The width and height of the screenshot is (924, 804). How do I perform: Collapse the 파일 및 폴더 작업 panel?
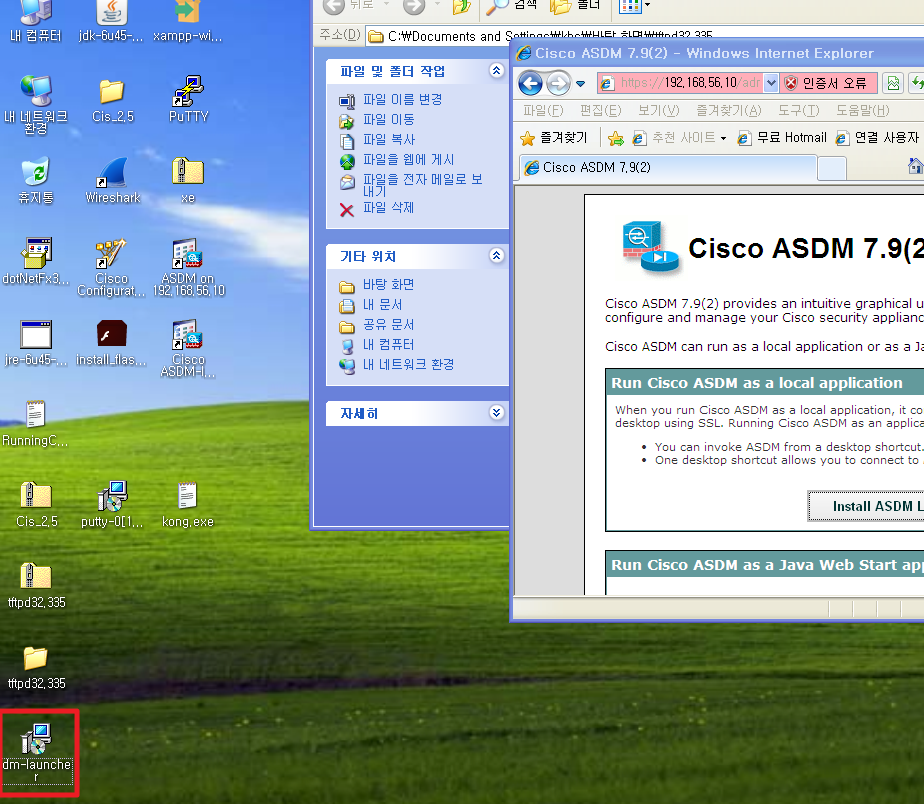click(x=496, y=71)
